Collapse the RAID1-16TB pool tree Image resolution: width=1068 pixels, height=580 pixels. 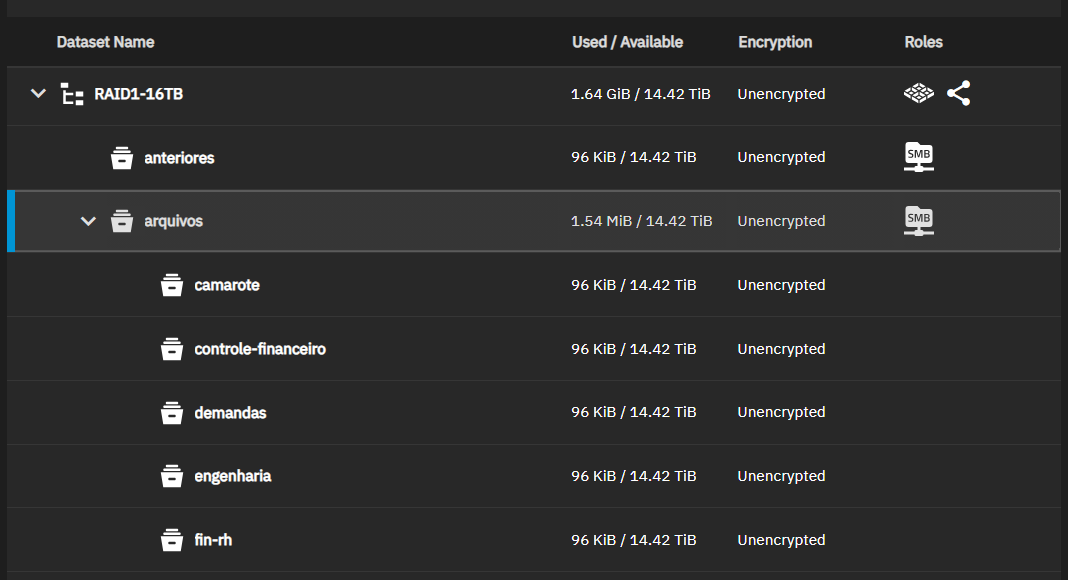38,93
